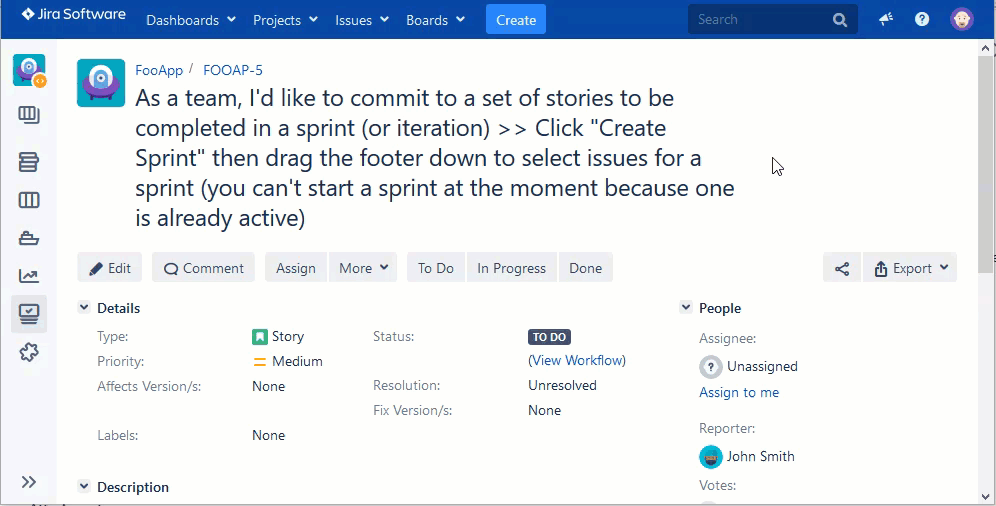Click the Assign to me link

pos(739,392)
